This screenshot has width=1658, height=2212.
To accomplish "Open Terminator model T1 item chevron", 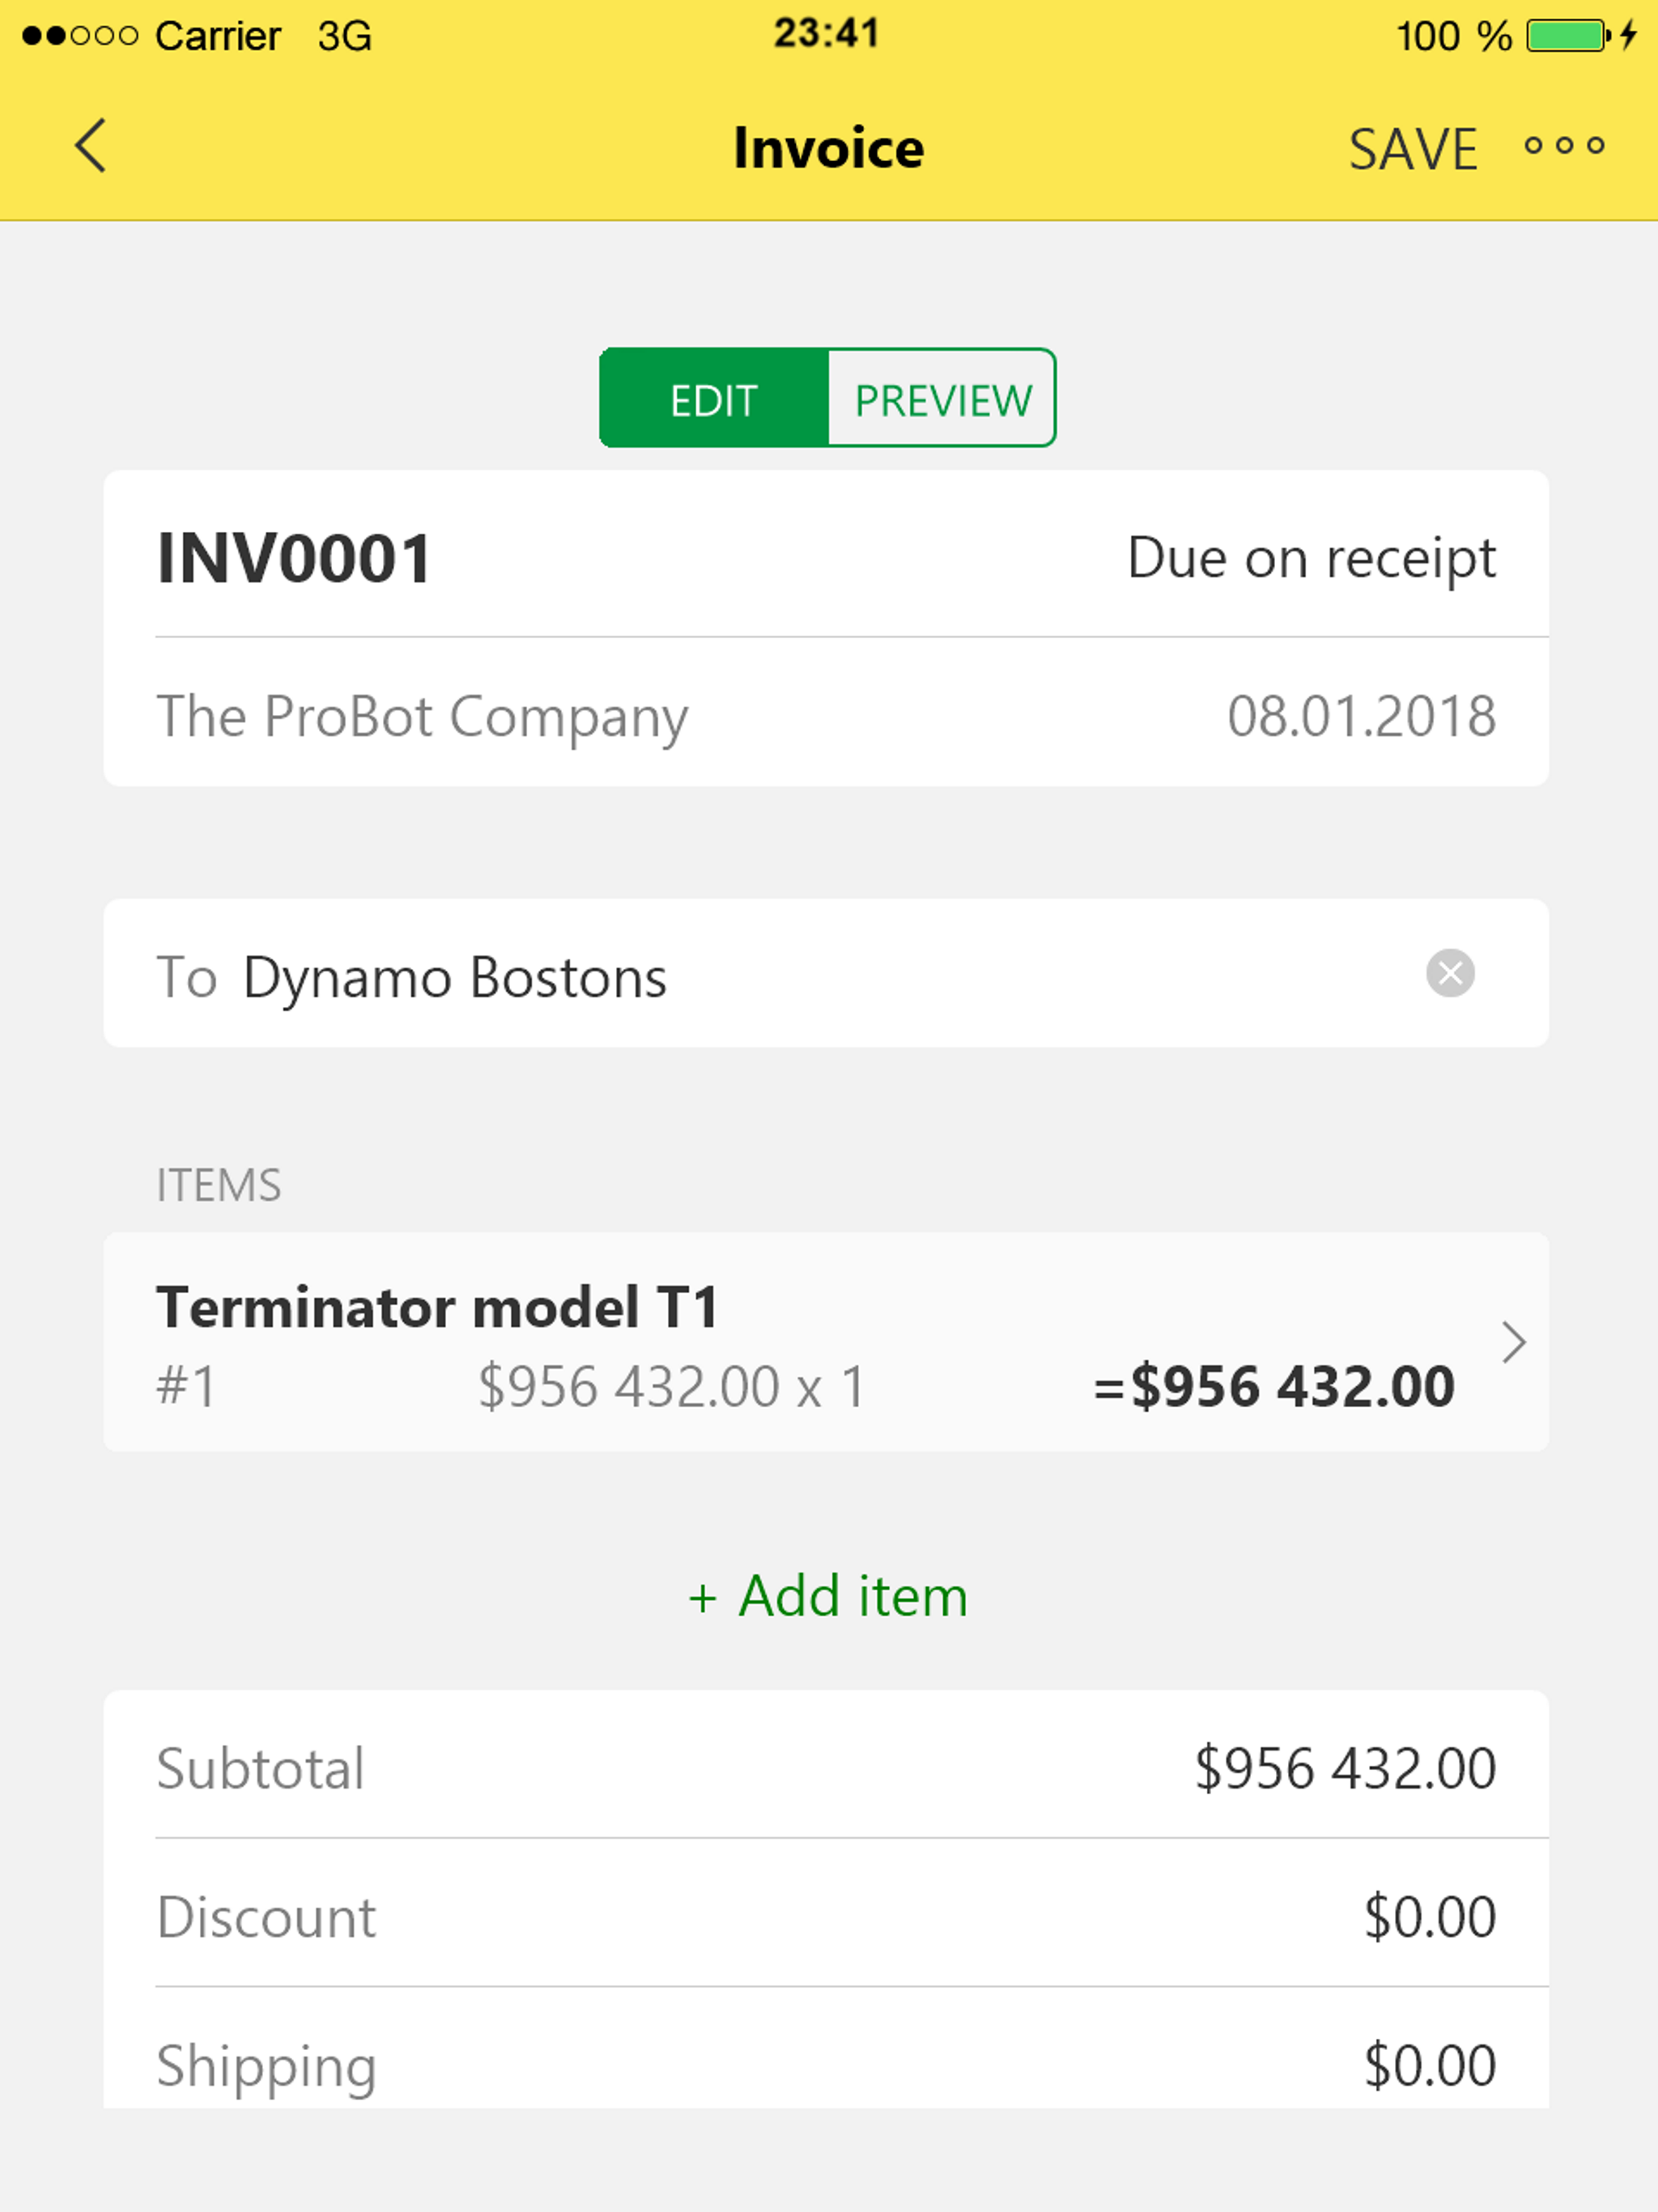I will tap(1513, 1342).
